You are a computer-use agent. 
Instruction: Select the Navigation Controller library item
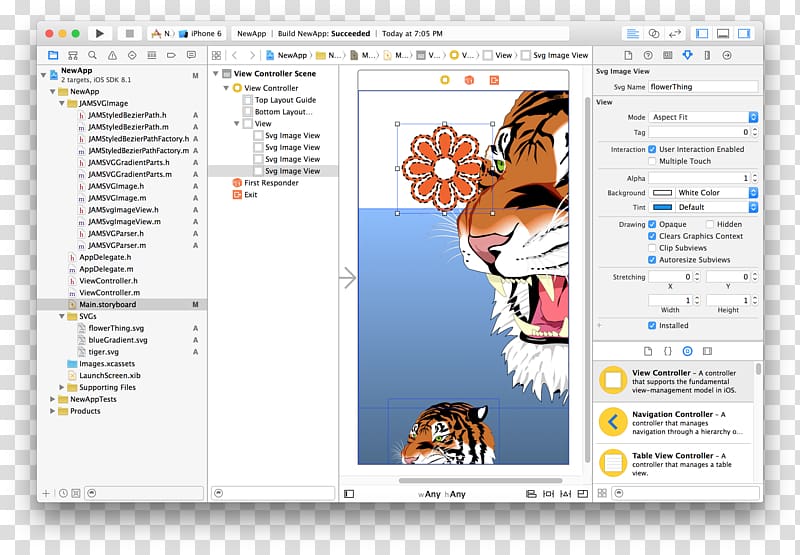click(x=673, y=423)
